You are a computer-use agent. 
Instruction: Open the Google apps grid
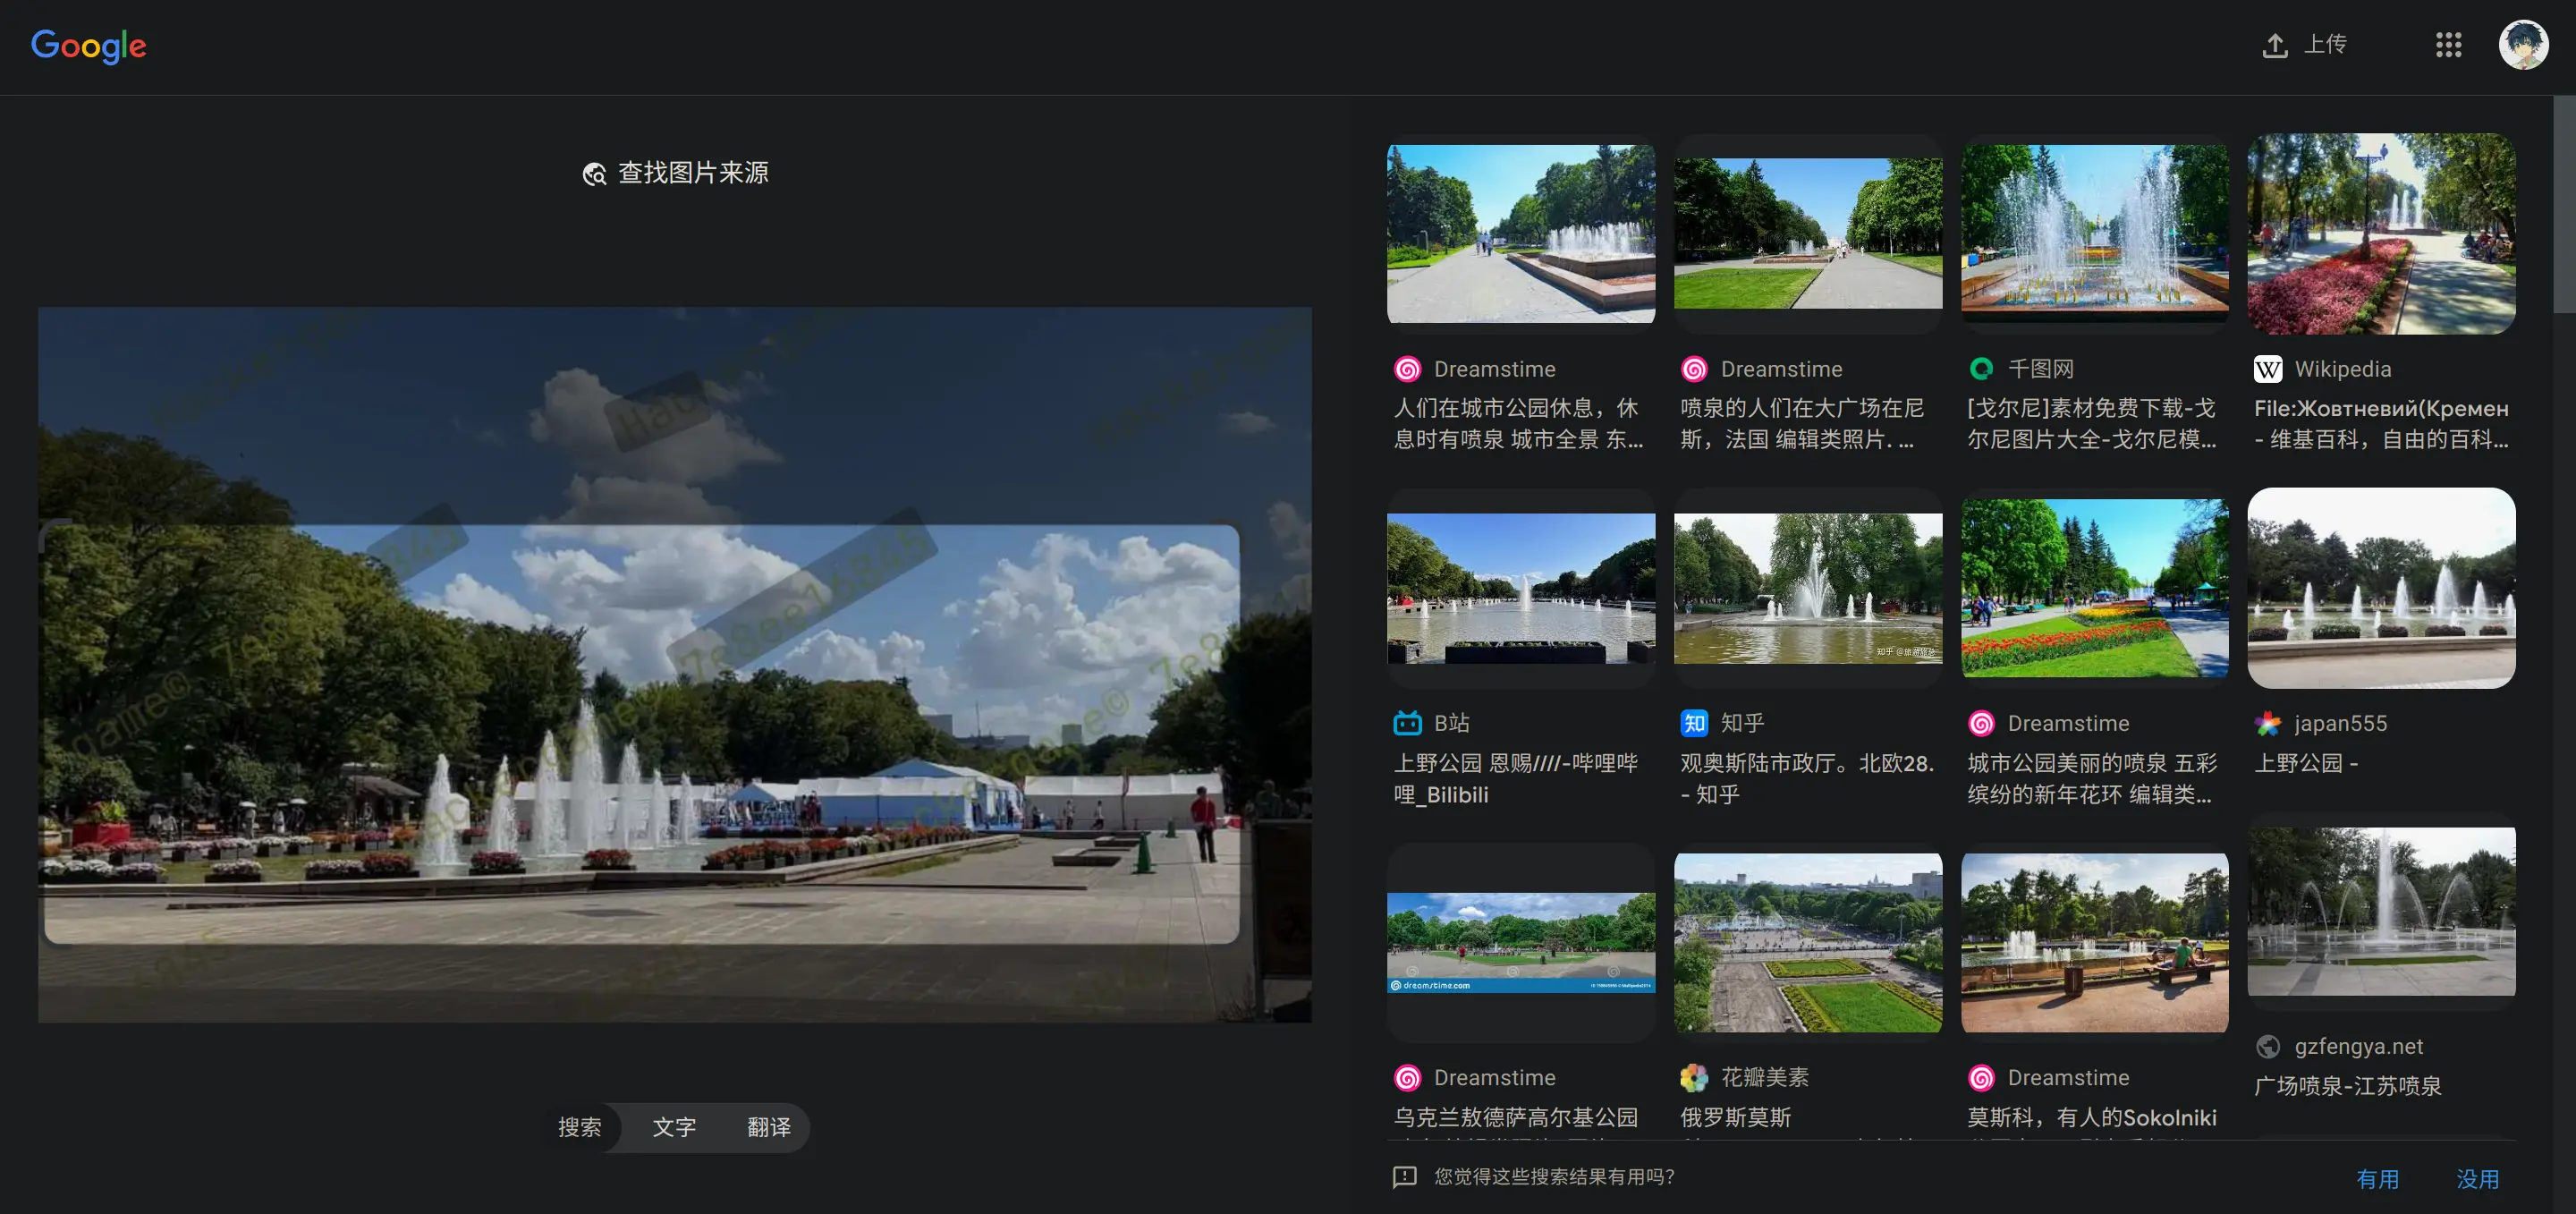tap(2448, 45)
